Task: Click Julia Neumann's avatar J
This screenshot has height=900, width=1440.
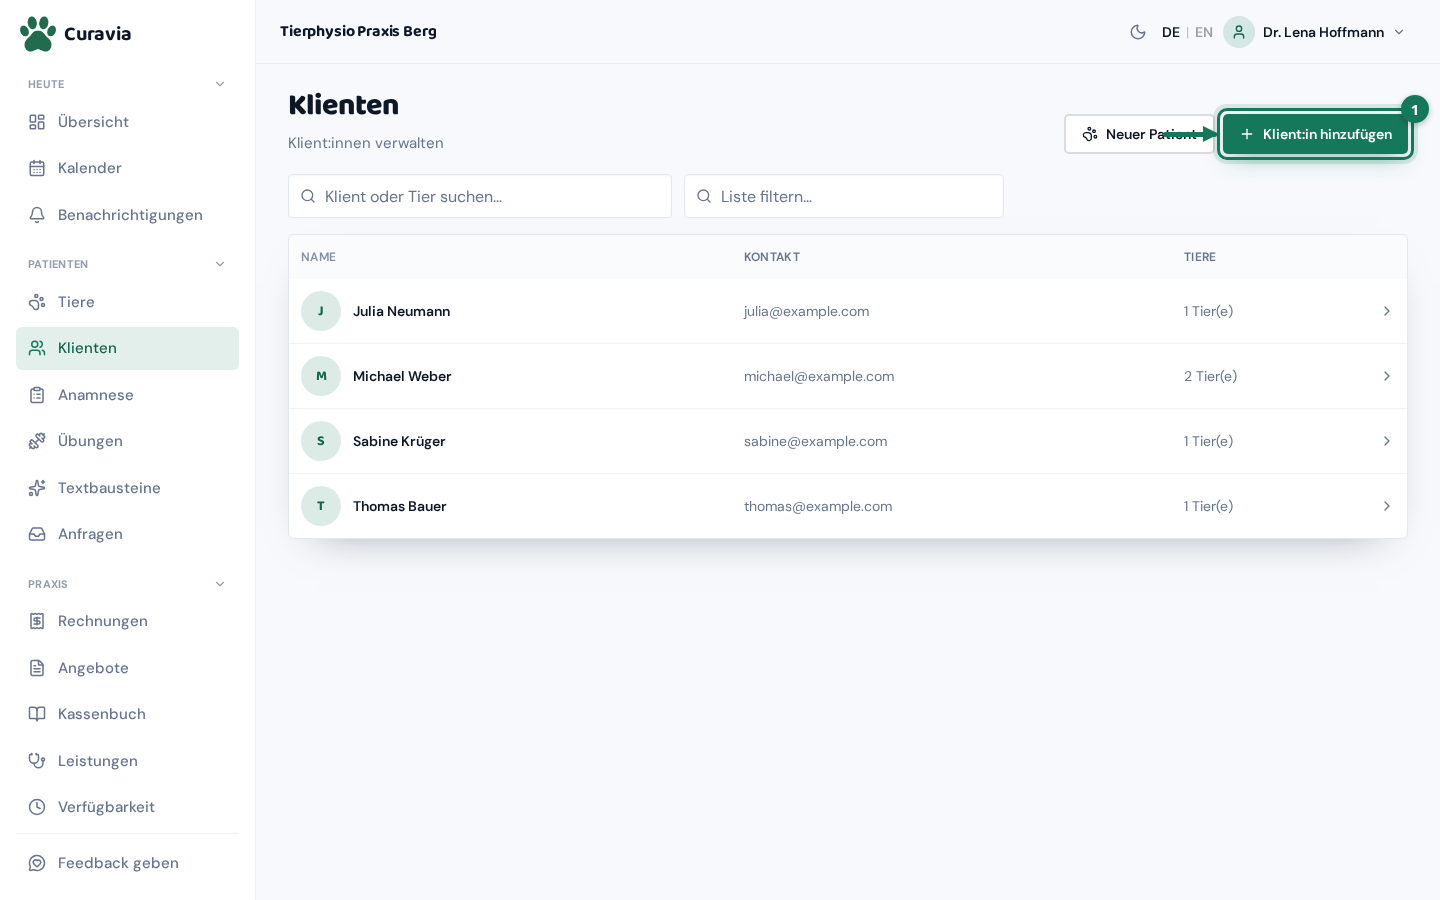Action: (x=321, y=311)
